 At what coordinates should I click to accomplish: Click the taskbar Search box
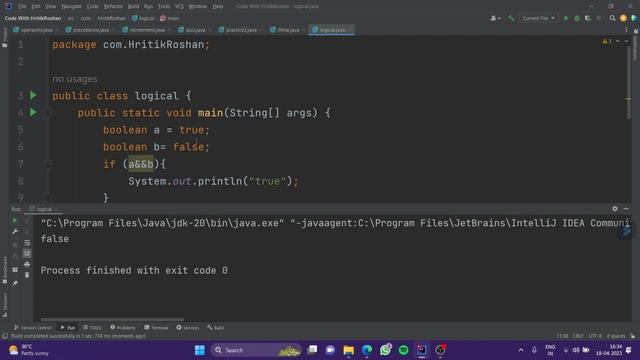coord(256,350)
